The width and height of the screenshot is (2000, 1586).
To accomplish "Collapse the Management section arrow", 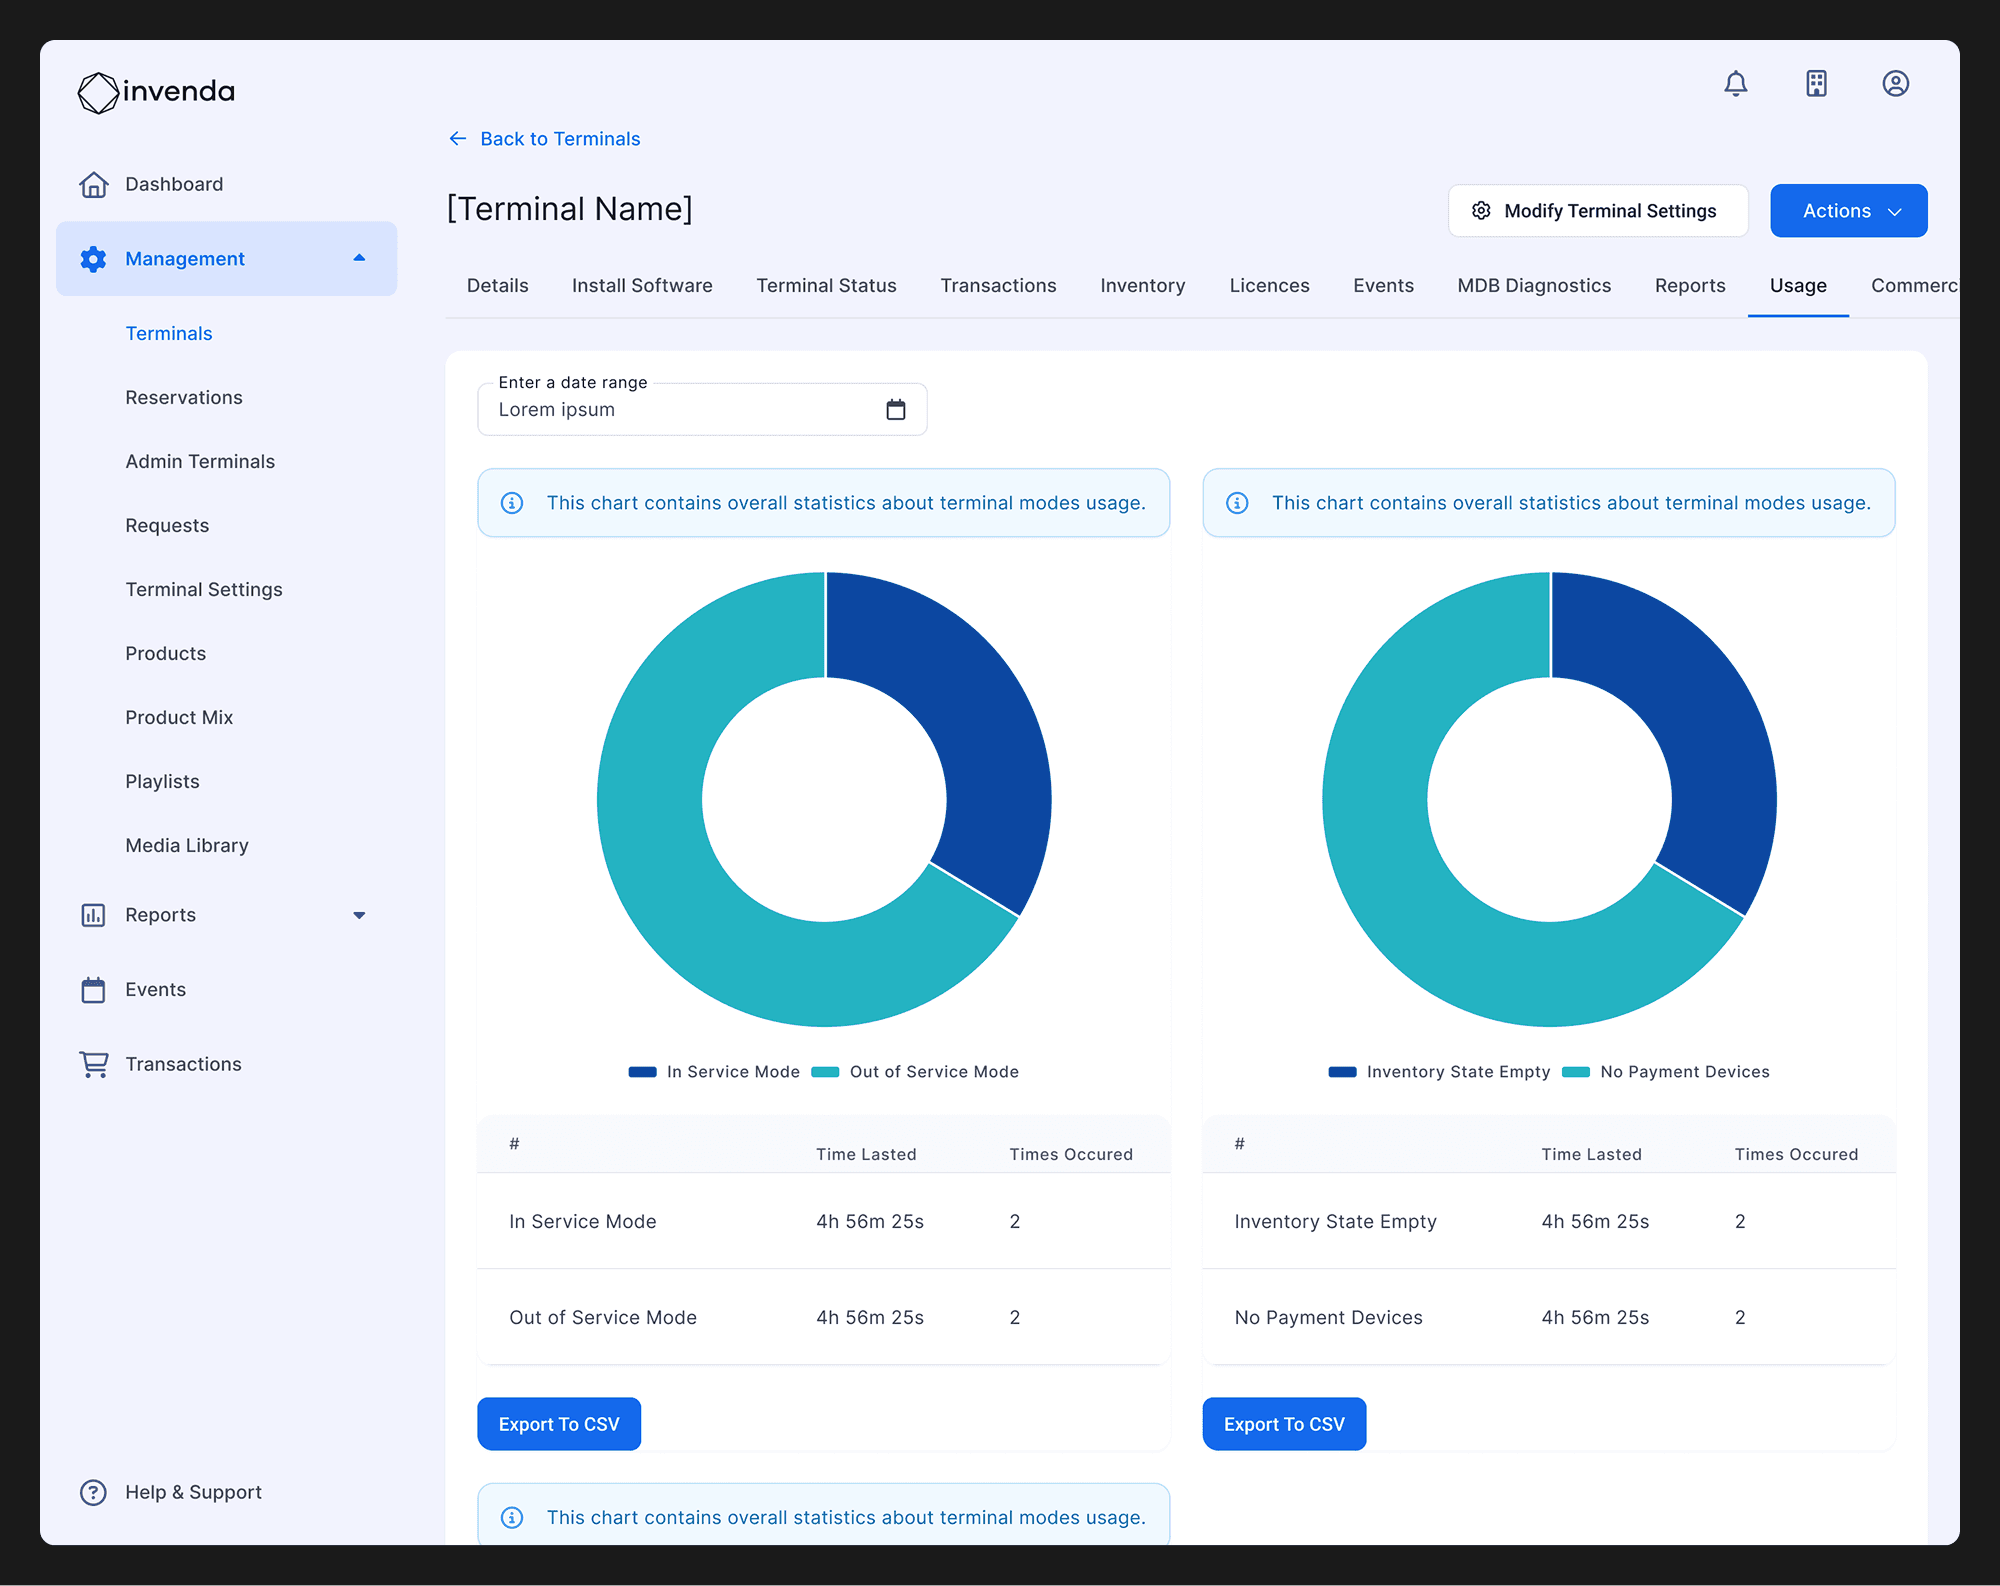I will [359, 258].
